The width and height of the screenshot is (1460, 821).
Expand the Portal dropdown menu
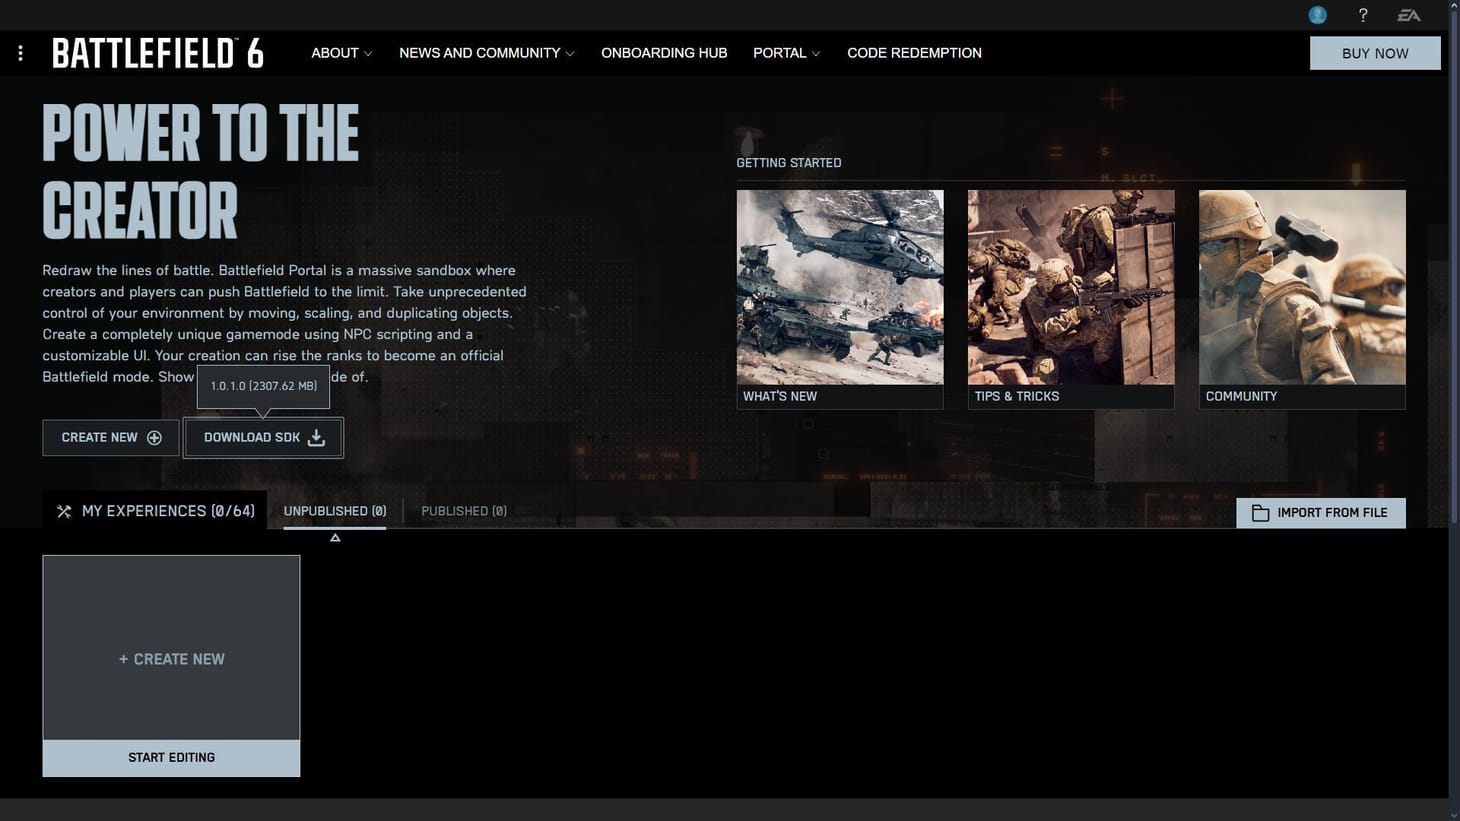[x=786, y=53]
